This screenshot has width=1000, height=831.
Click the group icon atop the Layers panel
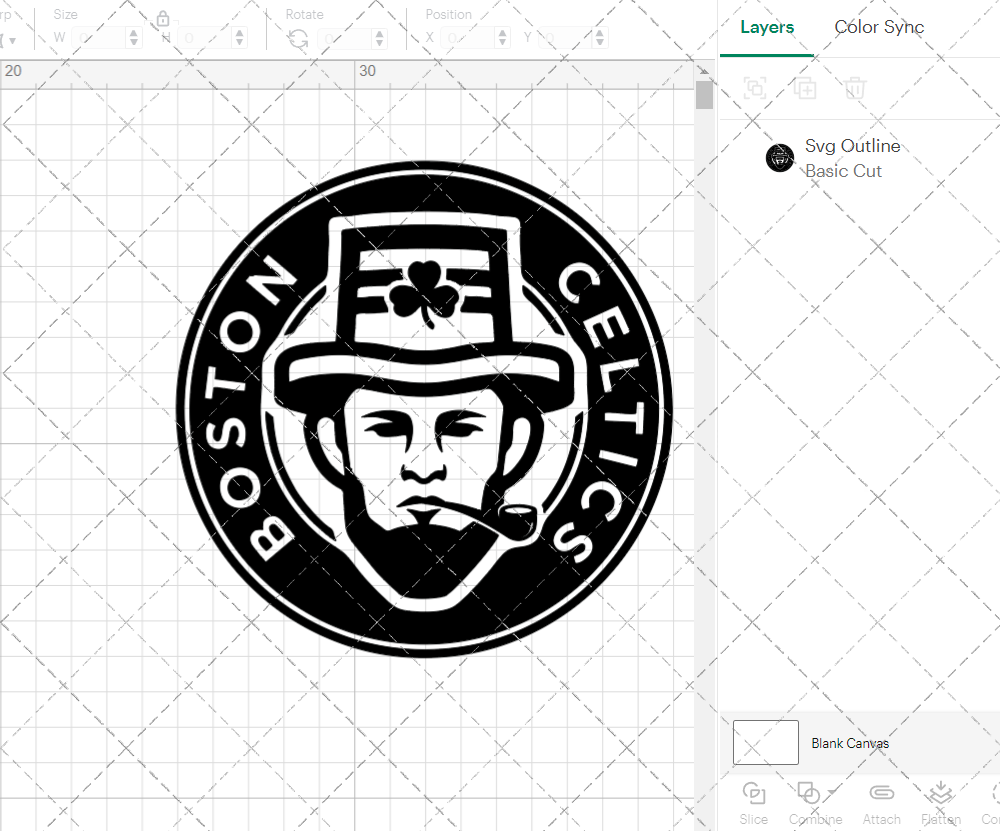755,88
